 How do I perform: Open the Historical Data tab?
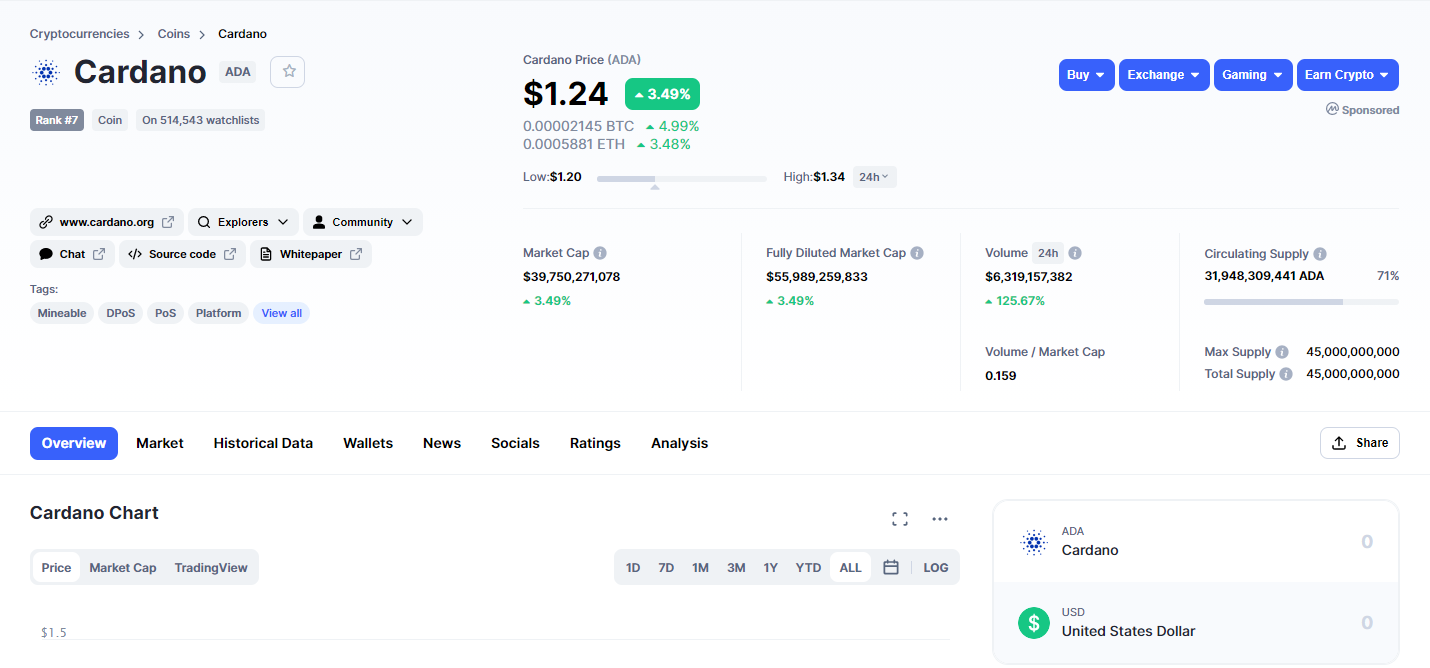263,443
